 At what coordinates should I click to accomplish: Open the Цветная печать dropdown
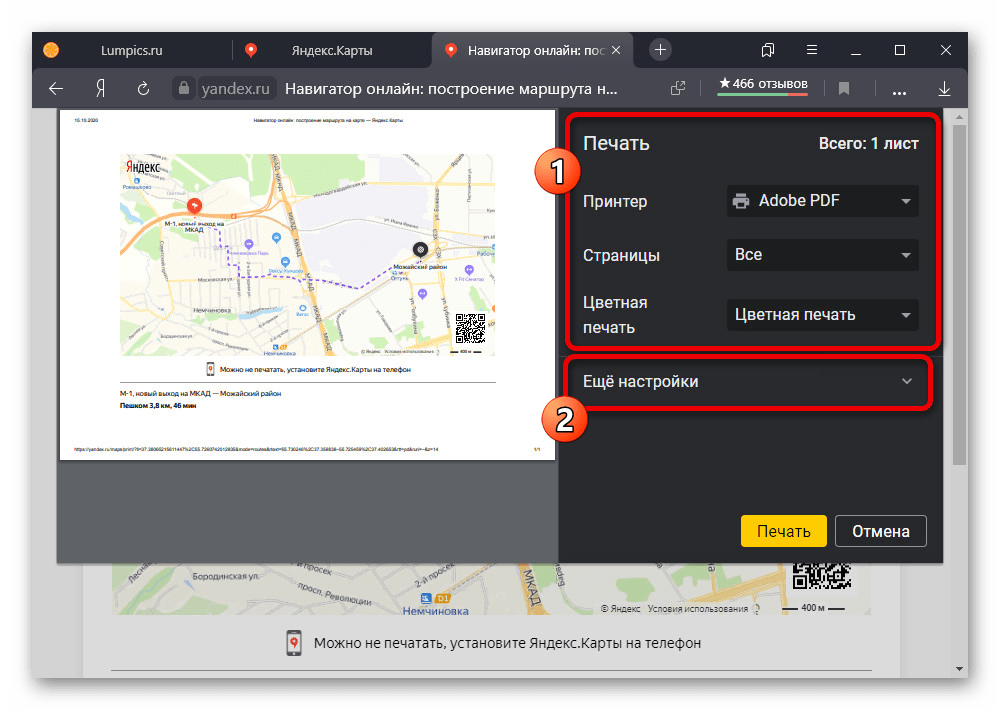pyautogui.click(x=822, y=315)
